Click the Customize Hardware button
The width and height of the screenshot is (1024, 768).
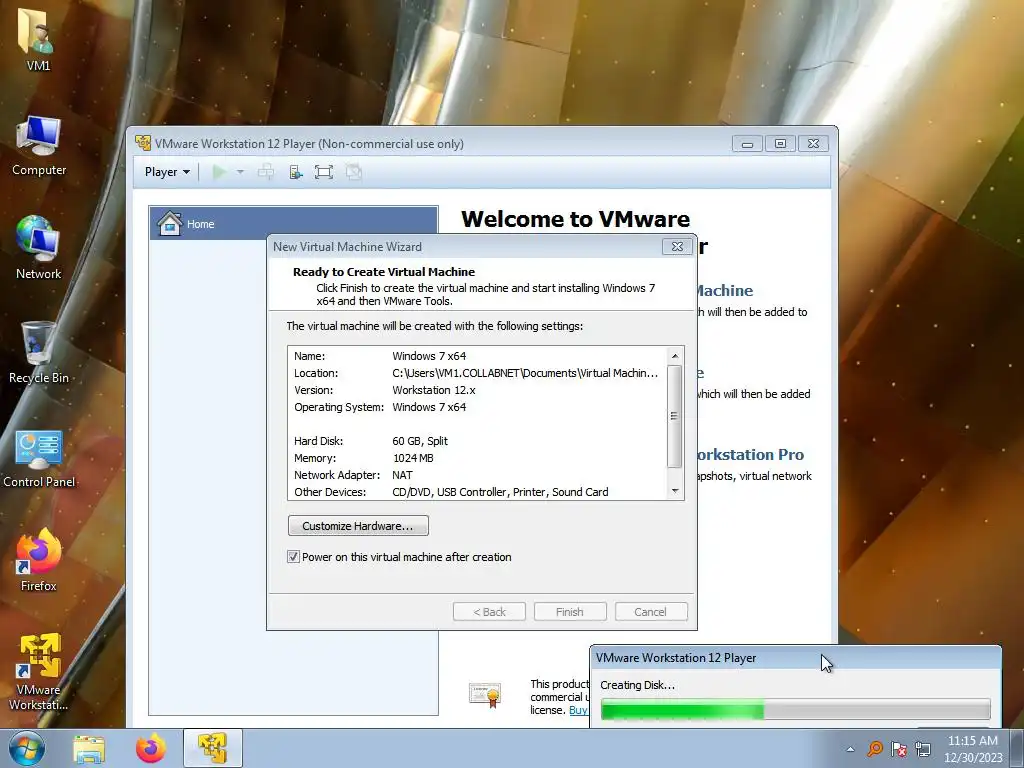(x=358, y=526)
